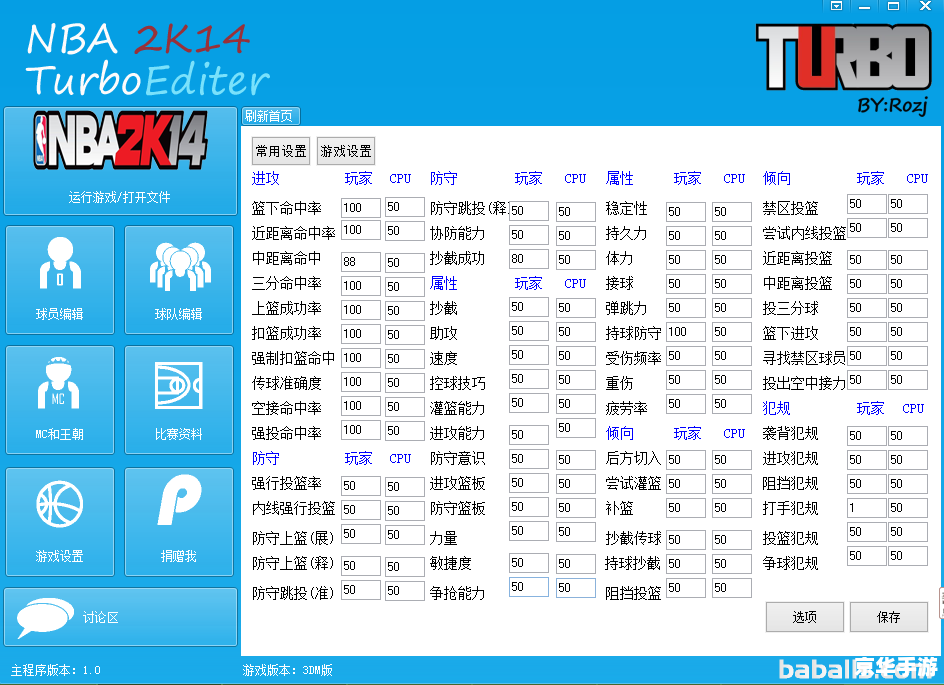
Task: Click the 强行投篮率 player value field
Action: [361, 486]
